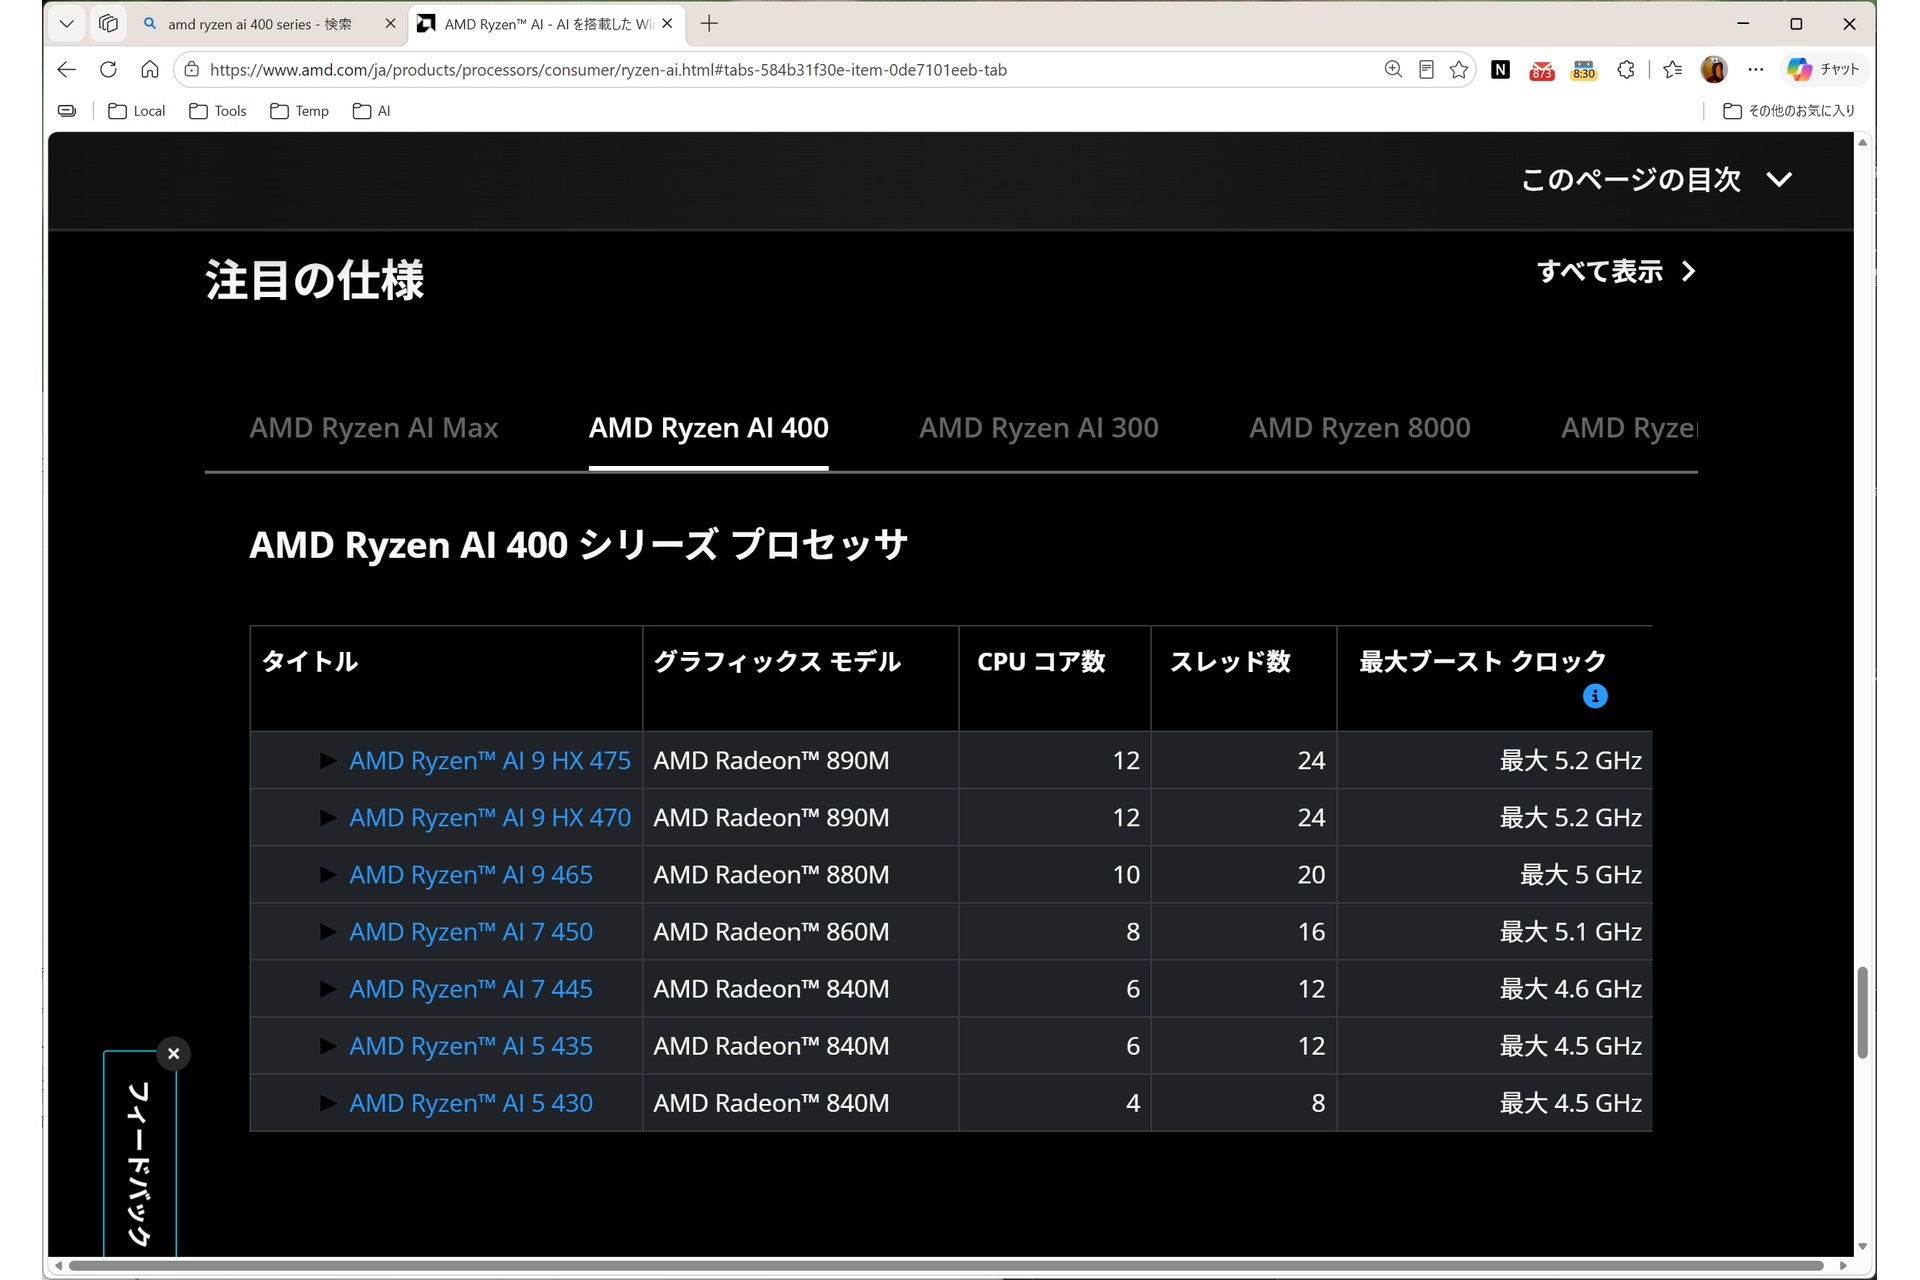Click the vertical scrollbar thumb

click(x=1862, y=1012)
